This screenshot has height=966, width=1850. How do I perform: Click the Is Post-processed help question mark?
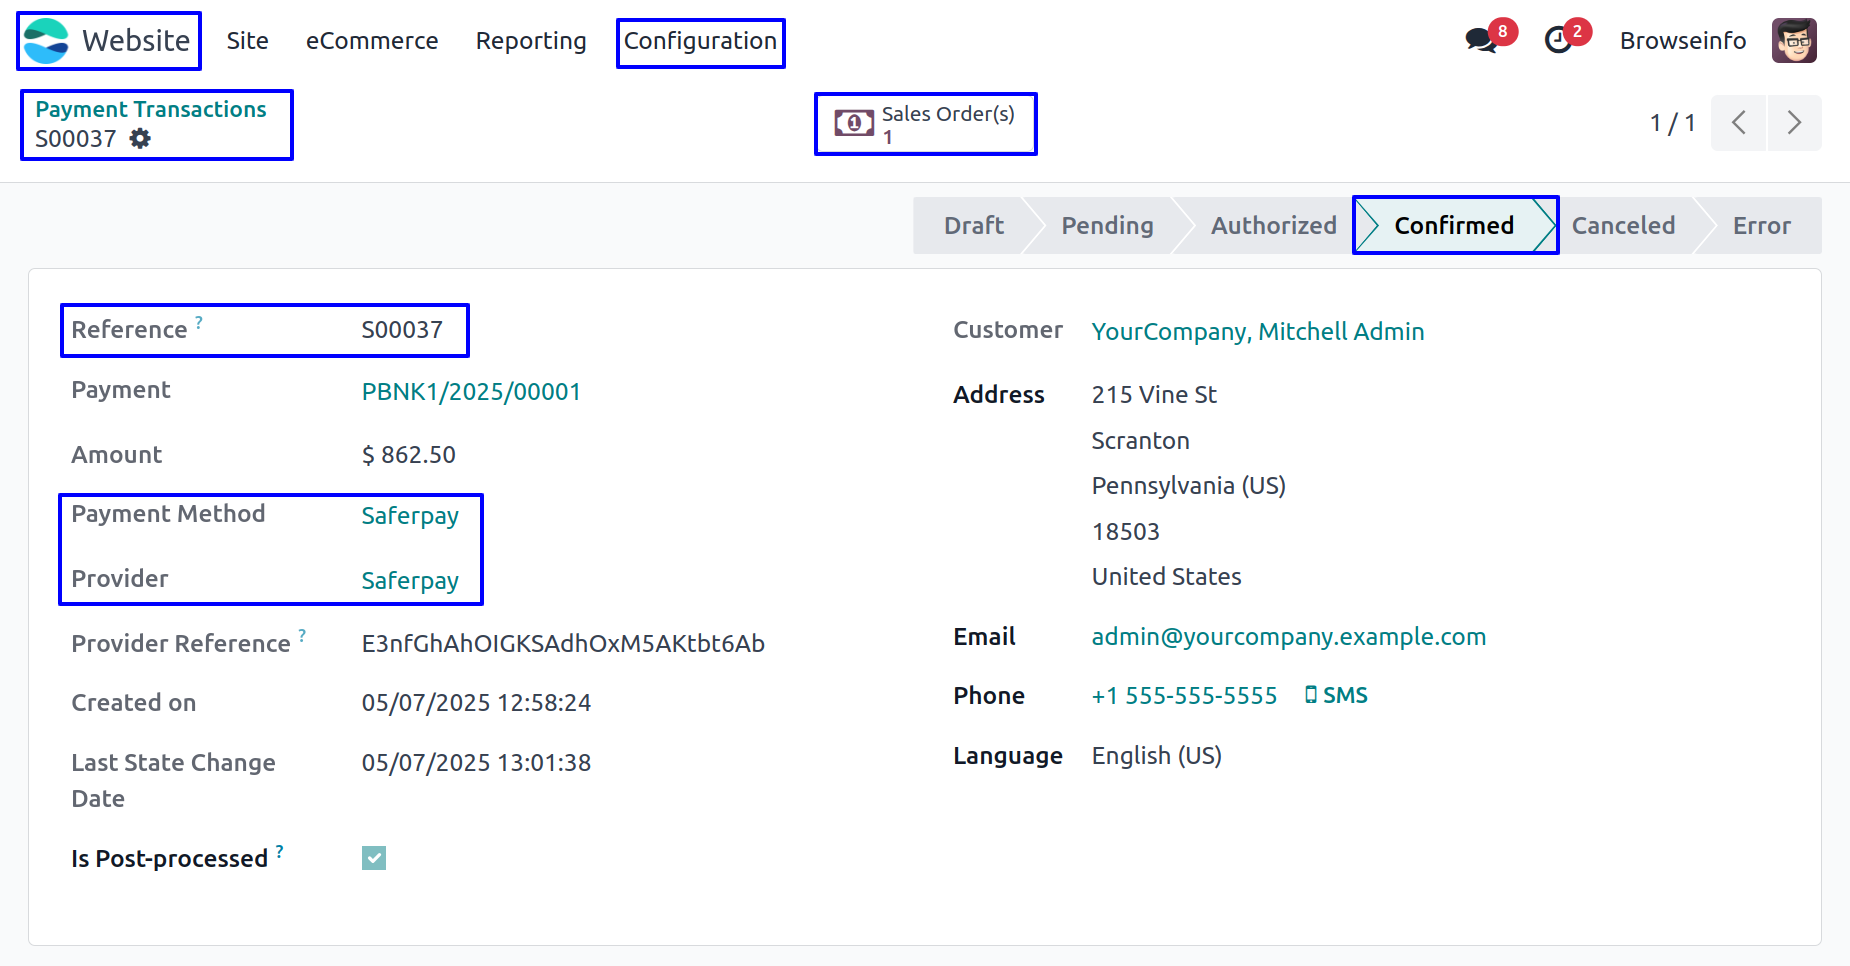(280, 851)
